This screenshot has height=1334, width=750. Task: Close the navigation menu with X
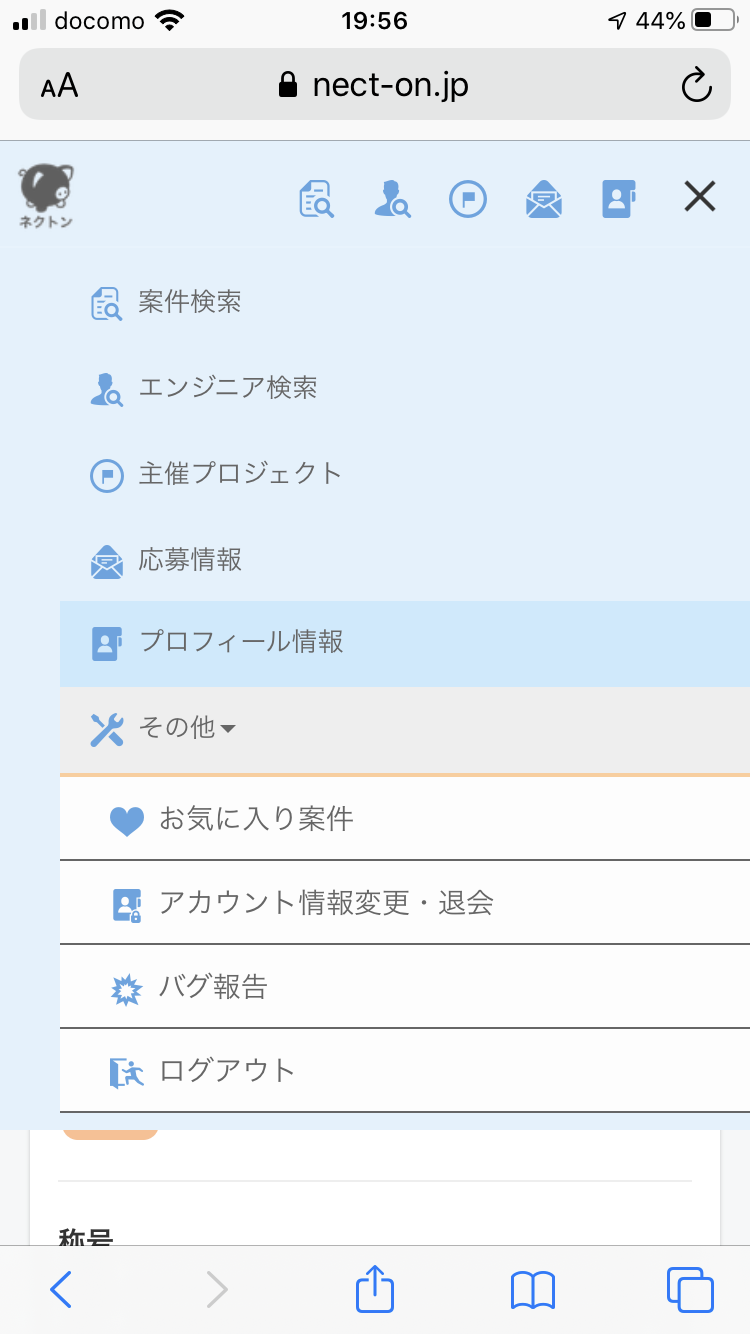(700, 197)
